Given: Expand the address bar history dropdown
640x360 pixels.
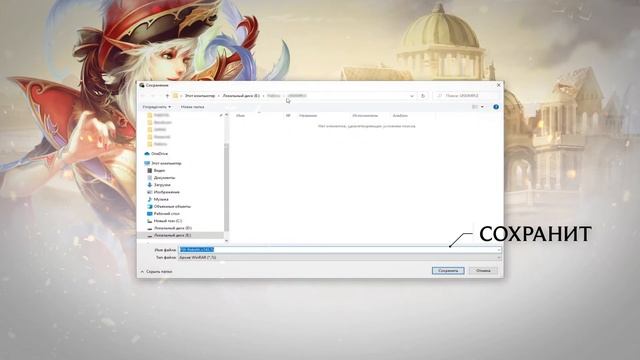Looking at the screenshot, I should point(412,96).
